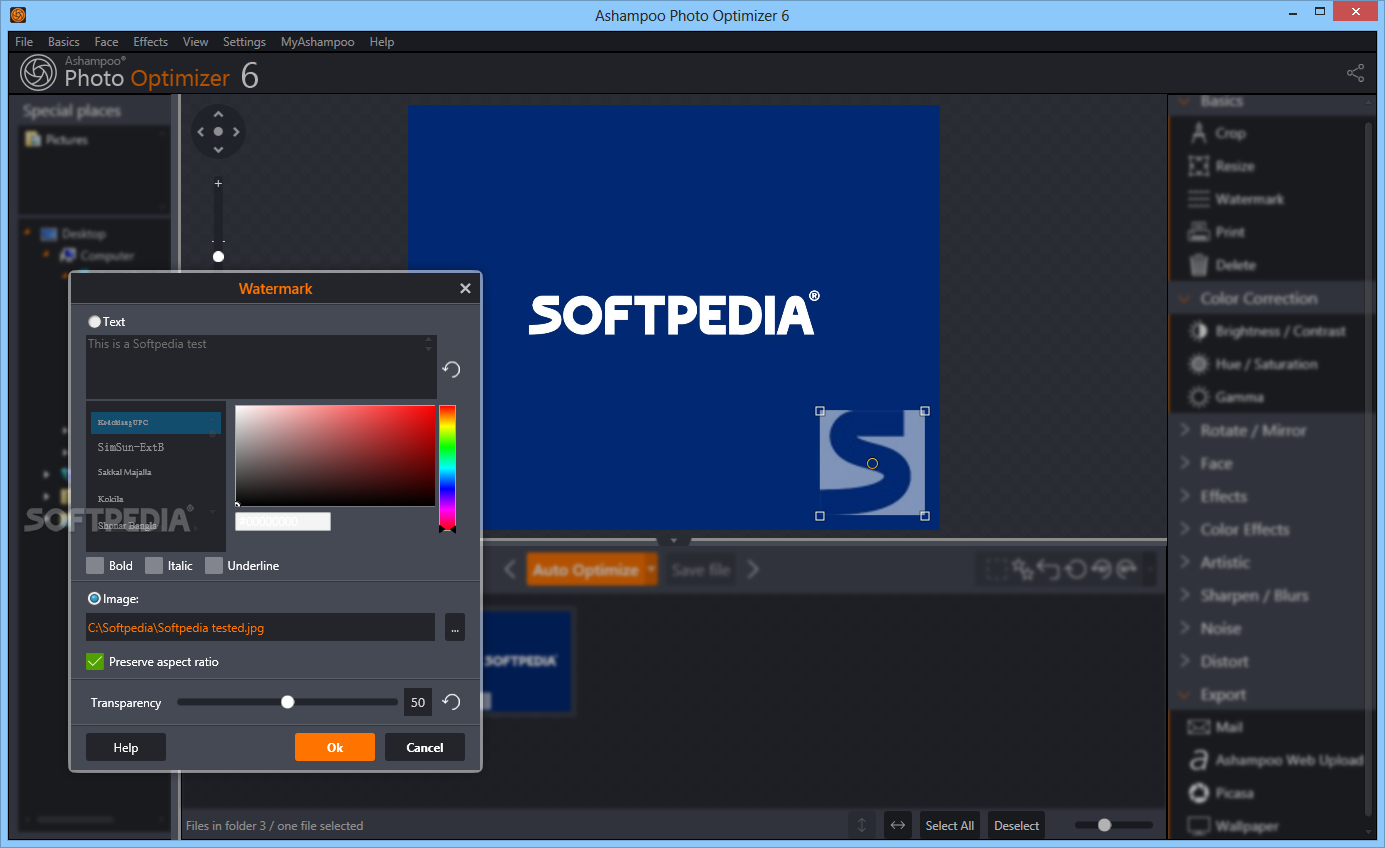Uncheck Preserve aspect ratio
Image resolution: width=1385 pixels, height=848 pixels.
(x=95, y=662)
